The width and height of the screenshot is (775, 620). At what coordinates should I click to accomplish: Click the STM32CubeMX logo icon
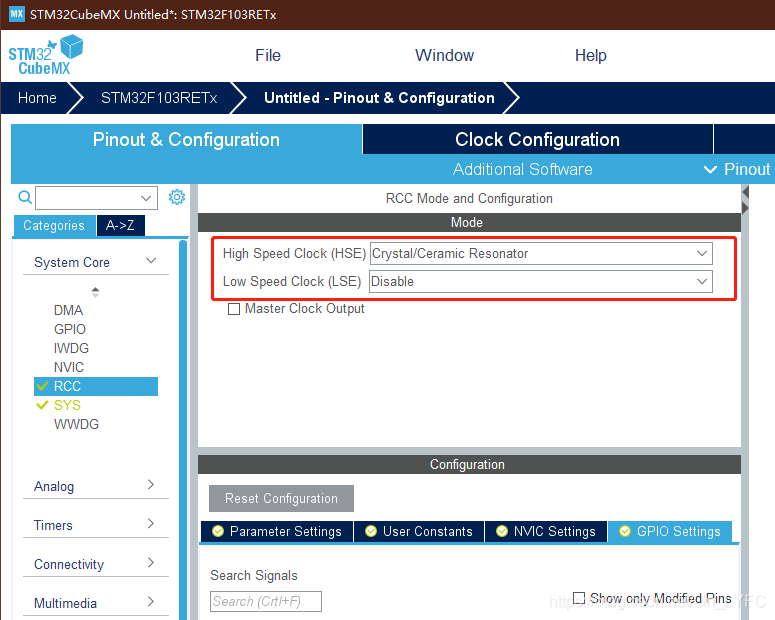[45, 55]
